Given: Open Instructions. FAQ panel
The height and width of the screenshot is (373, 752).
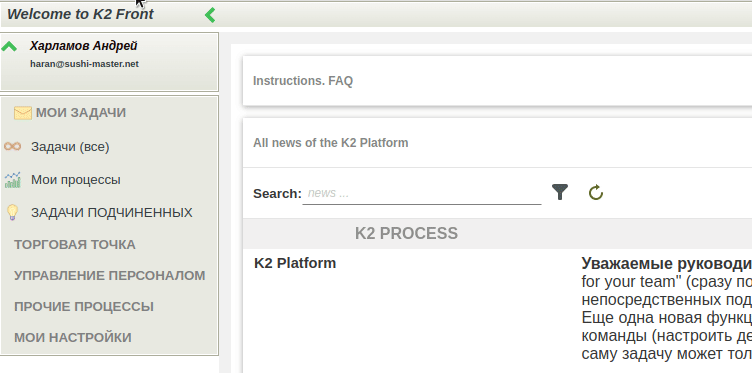Looking at the screenshot, I should 303,81.
